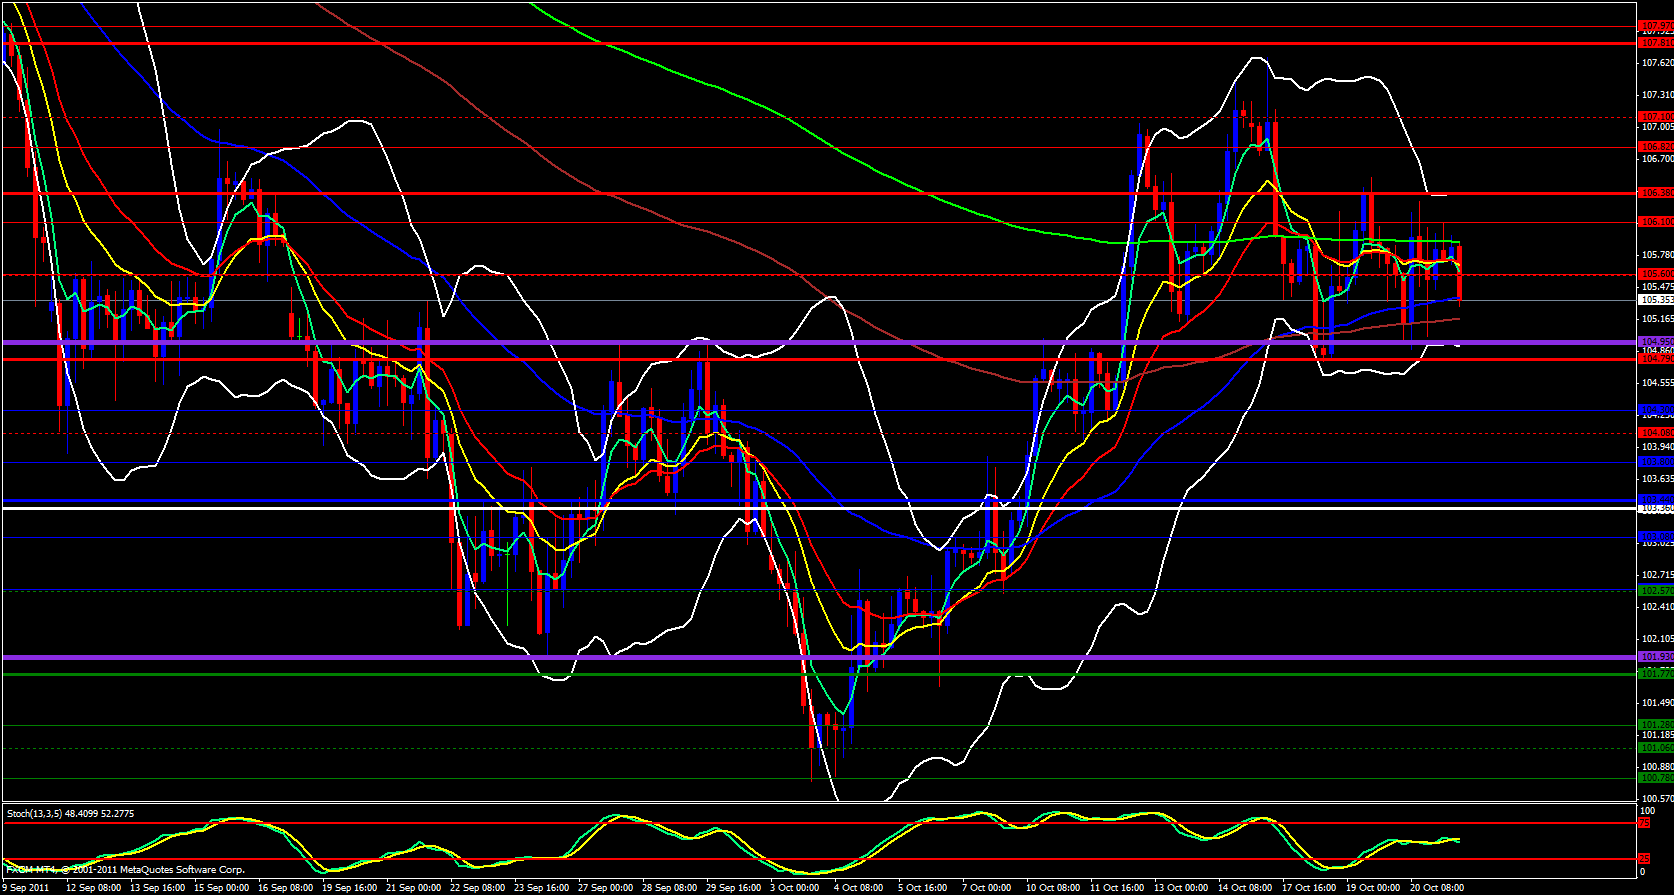
Task: Click the red 105.600 price level tag
Action: point(1656,274)
